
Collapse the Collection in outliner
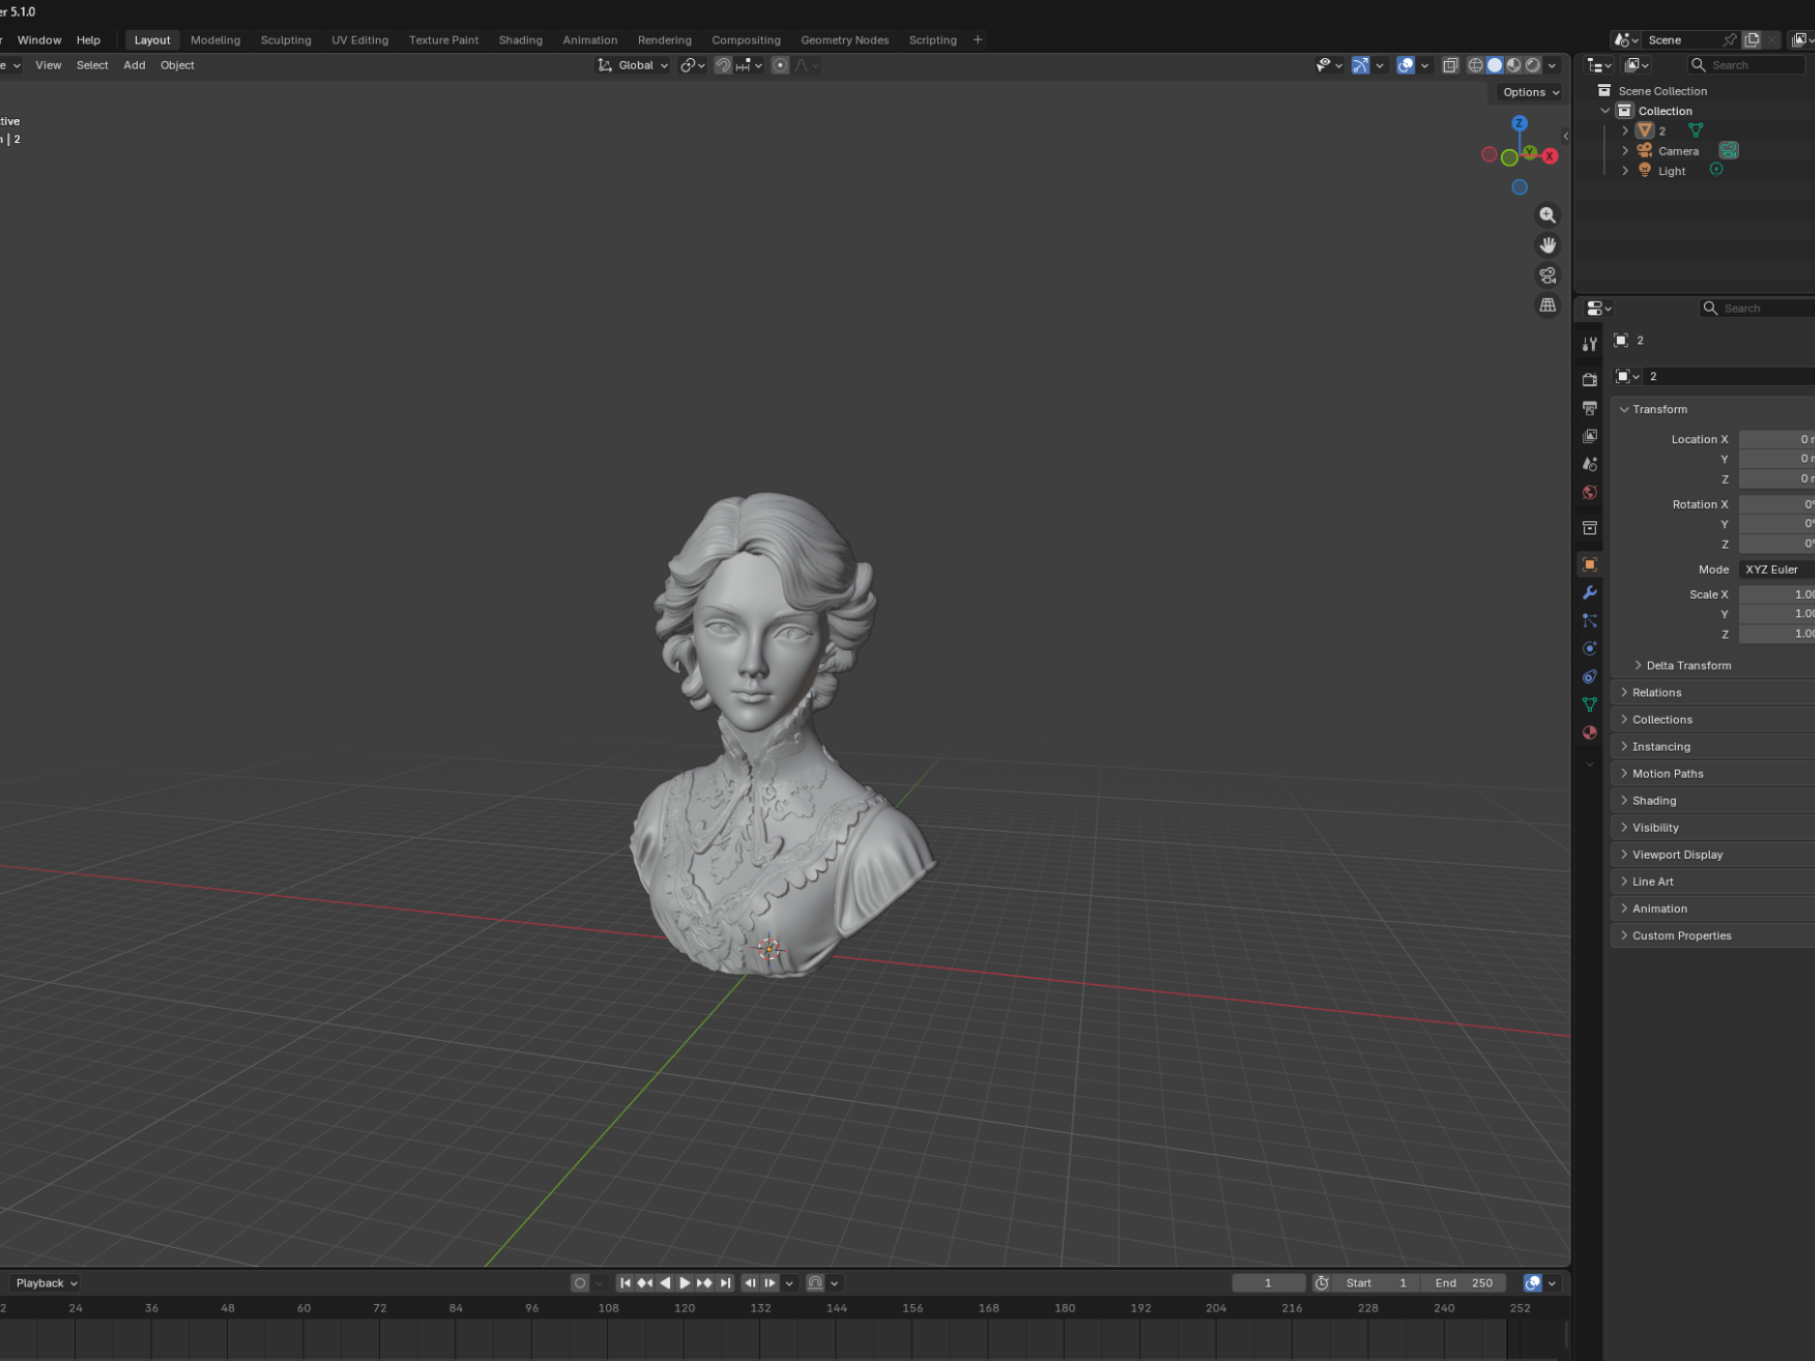(1605, 111)
